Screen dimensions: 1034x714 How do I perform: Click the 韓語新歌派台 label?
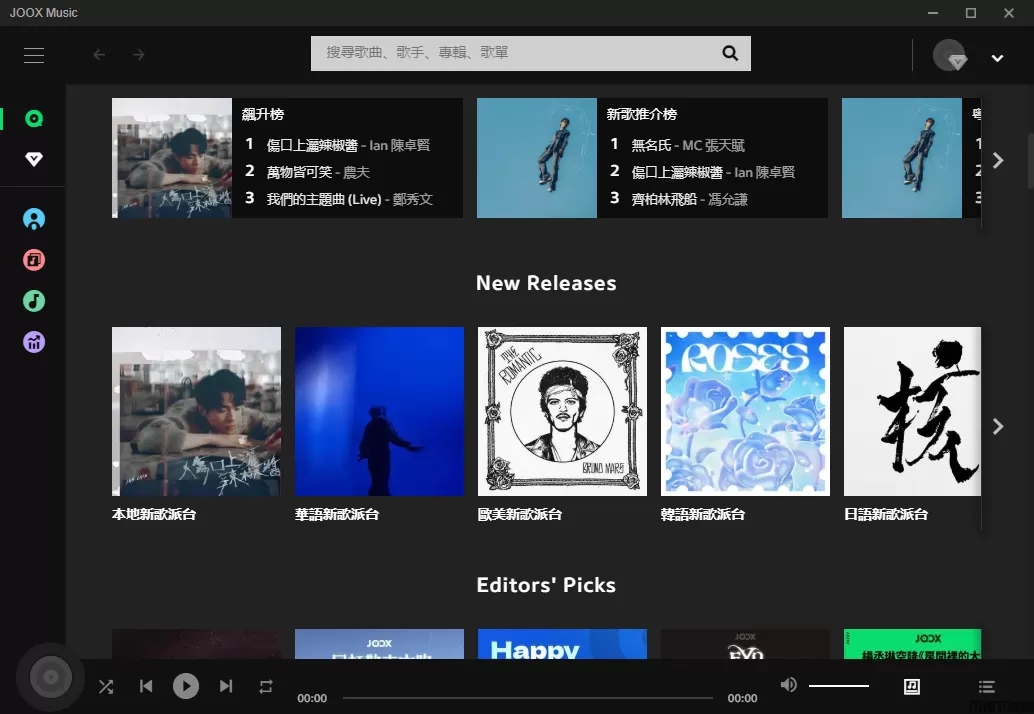tap(703, 514)
